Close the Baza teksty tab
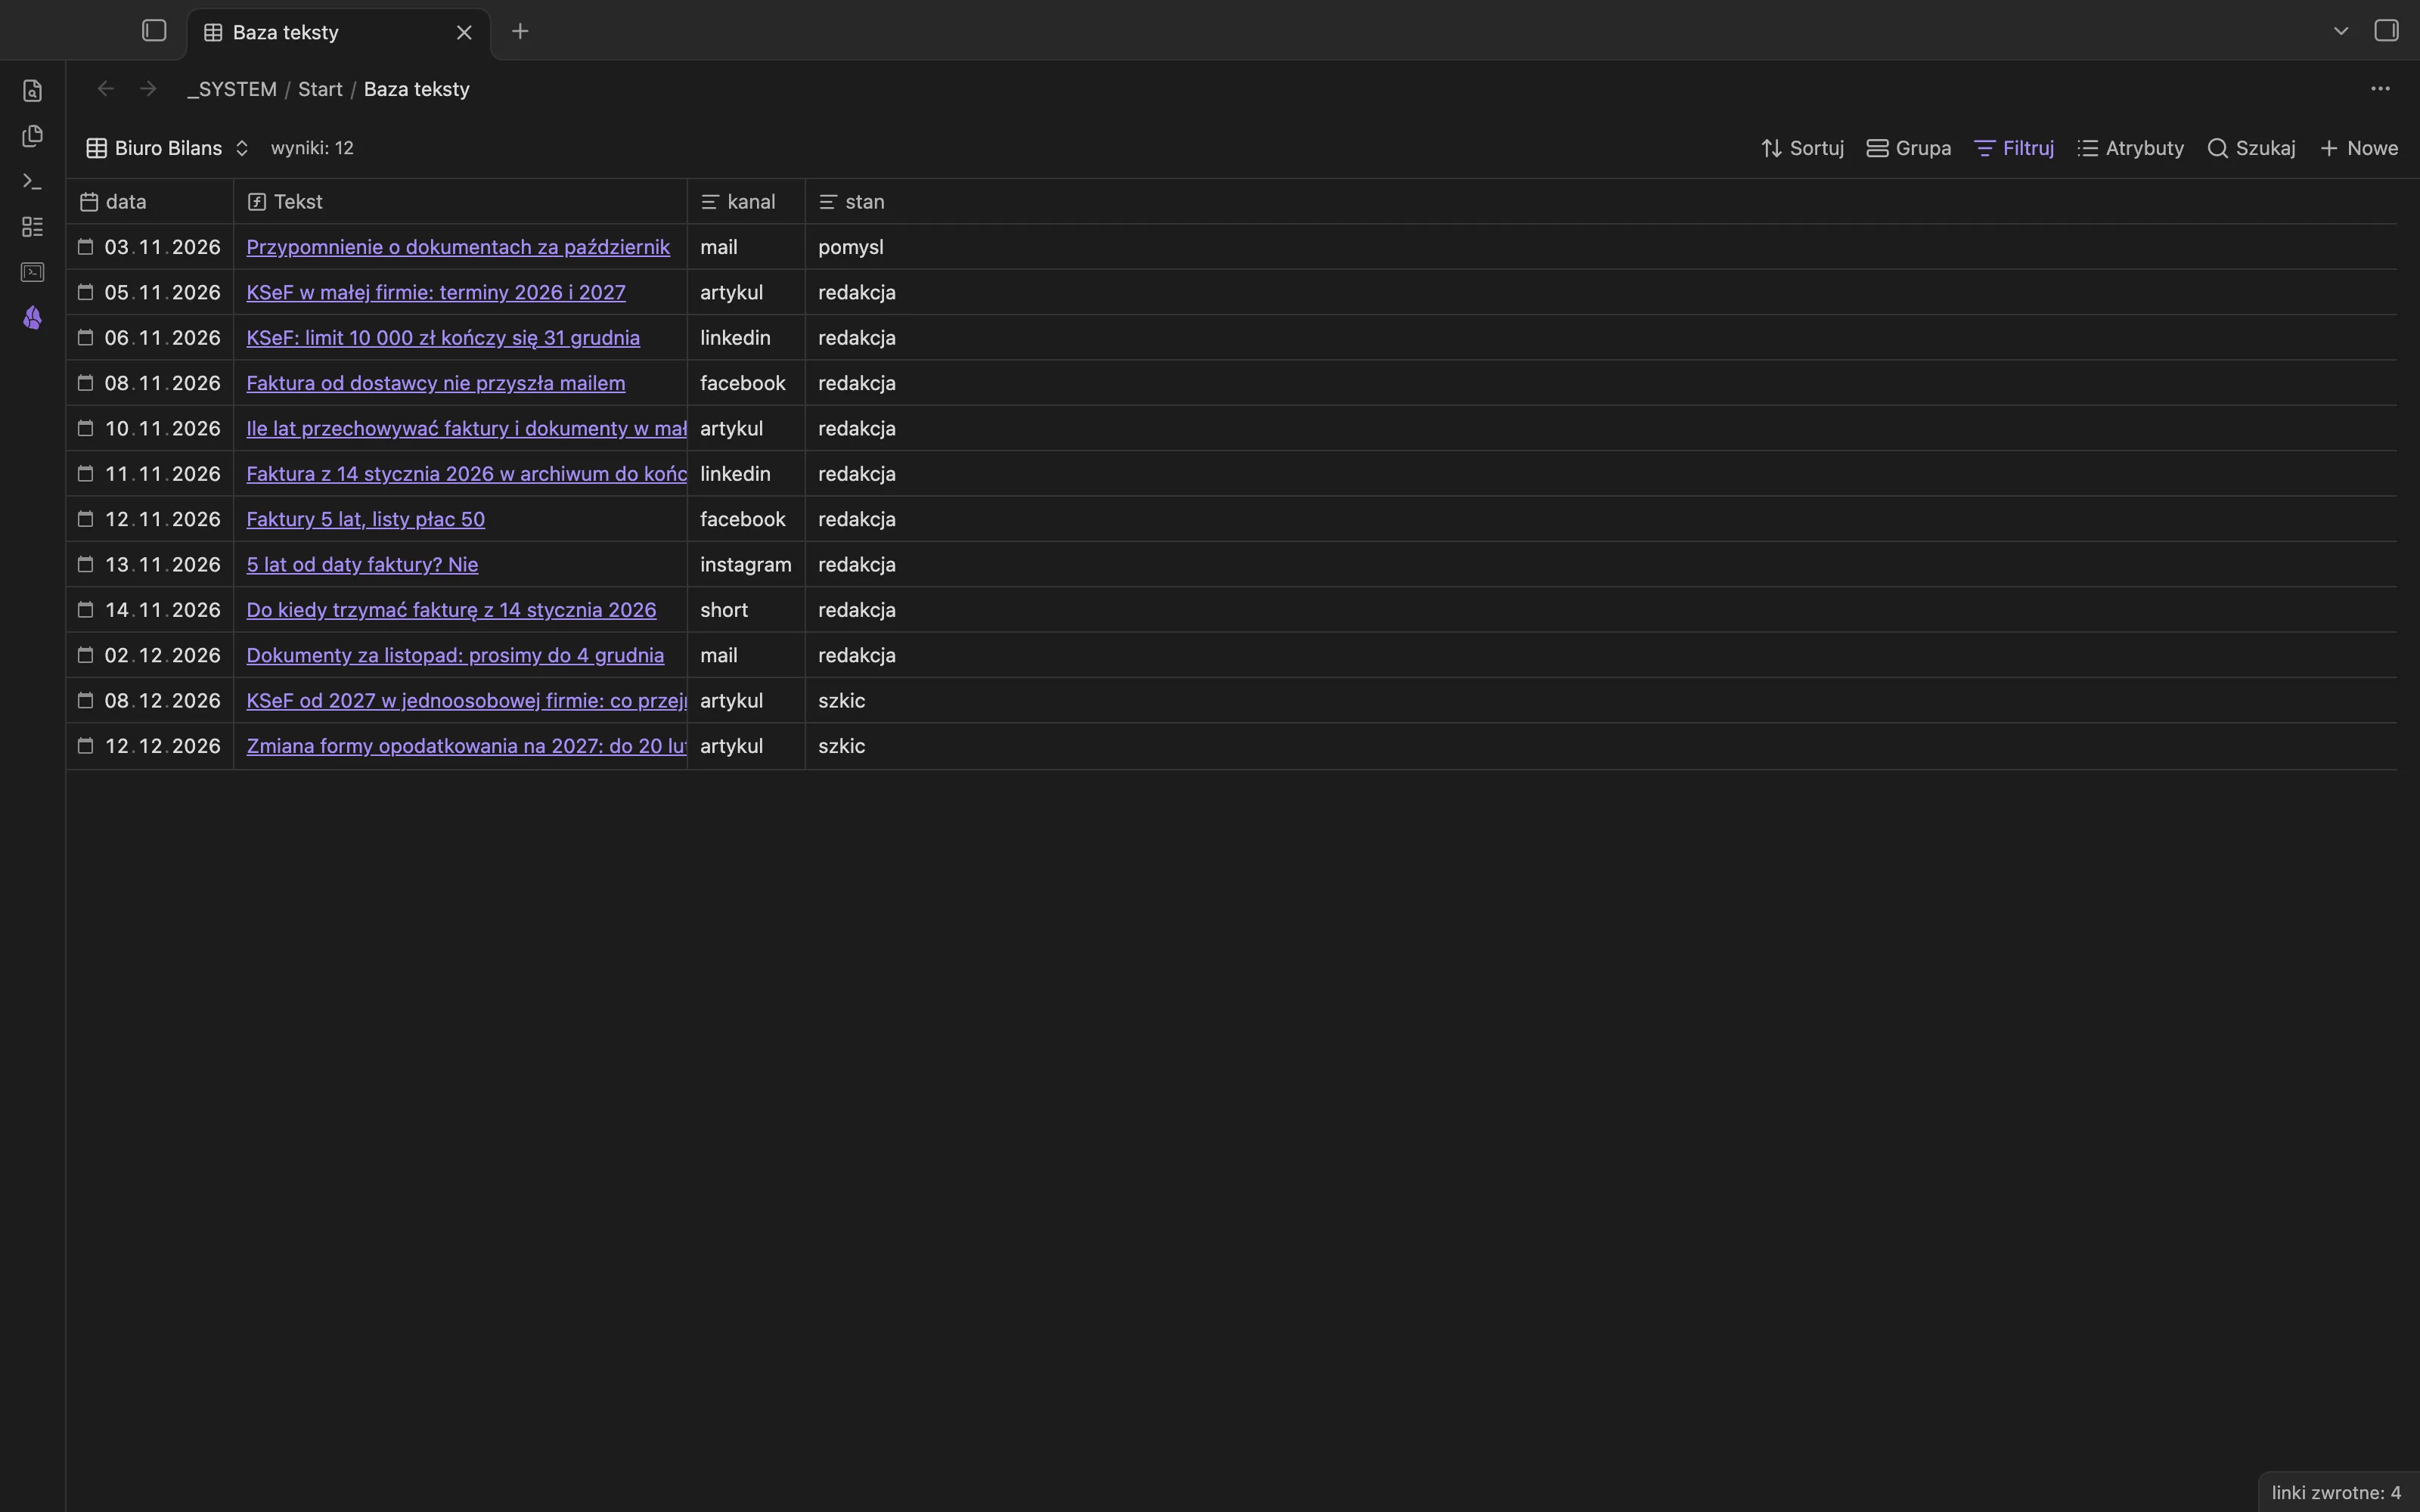Viewport: 2420px width, 1512px height. click(x=464, y=32)
